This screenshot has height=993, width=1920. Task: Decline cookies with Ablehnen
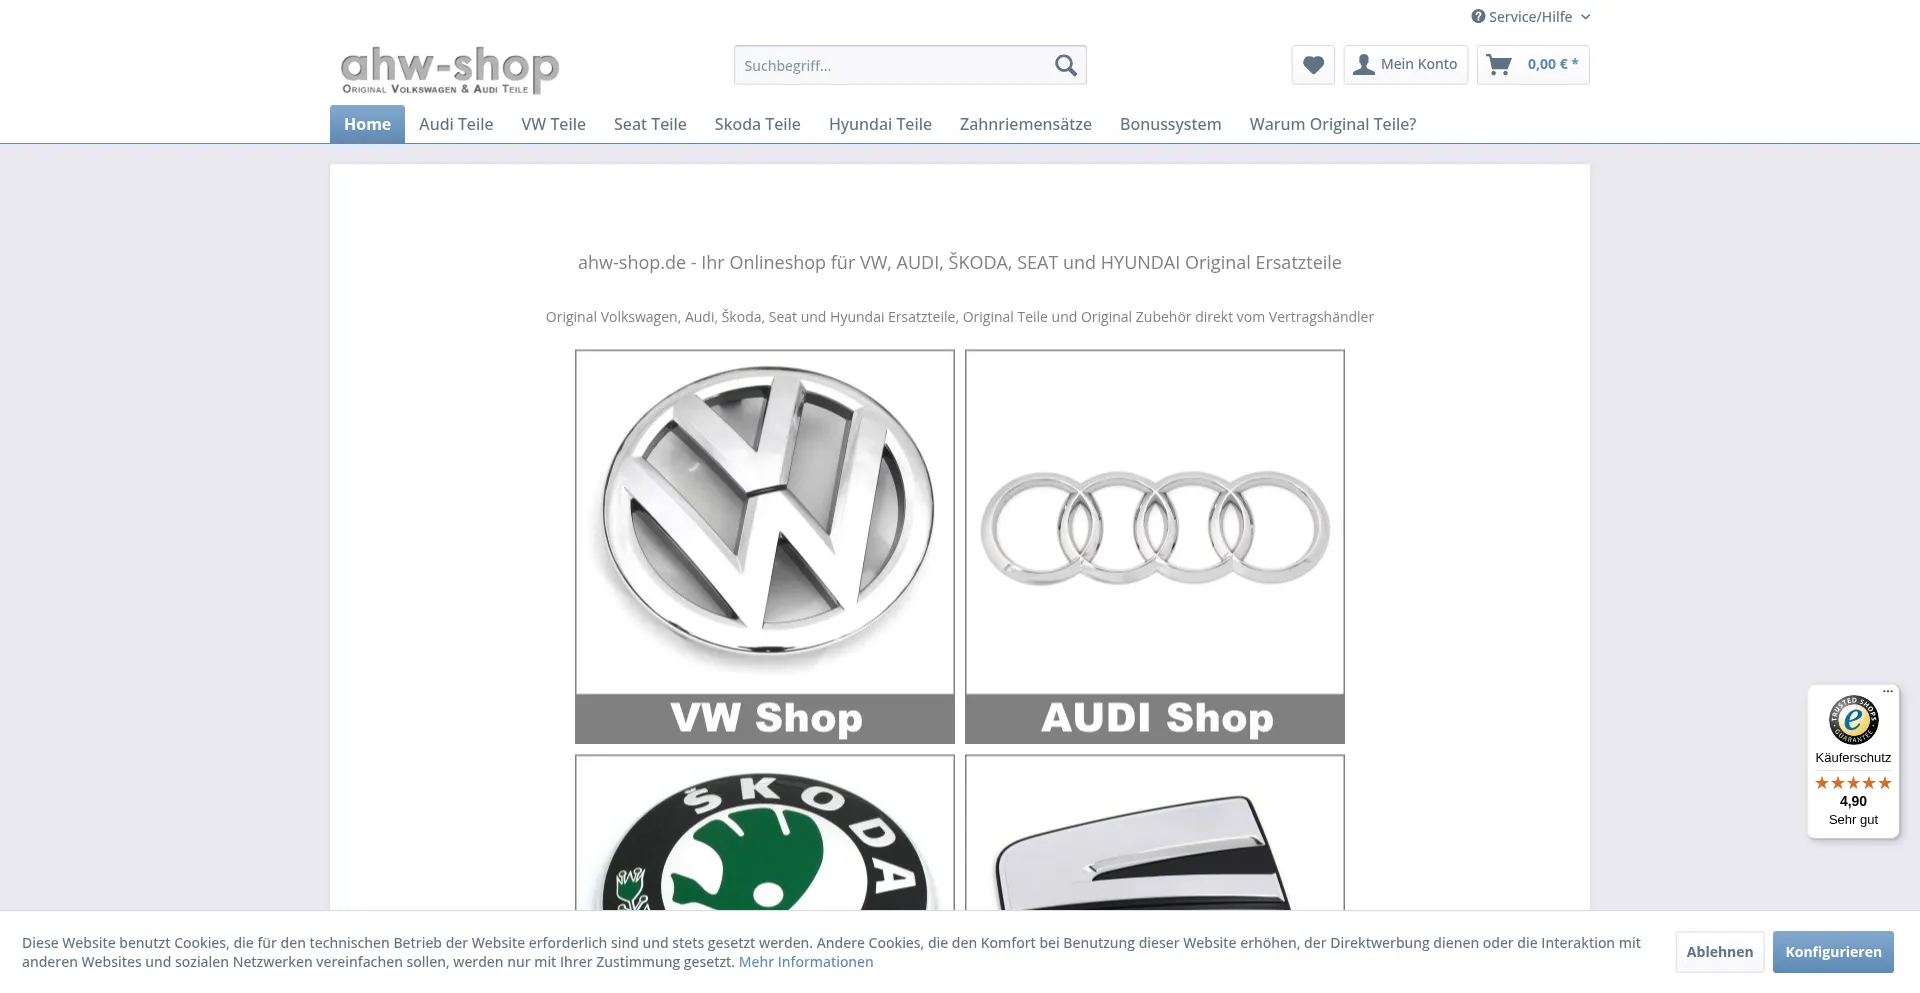1719,952
